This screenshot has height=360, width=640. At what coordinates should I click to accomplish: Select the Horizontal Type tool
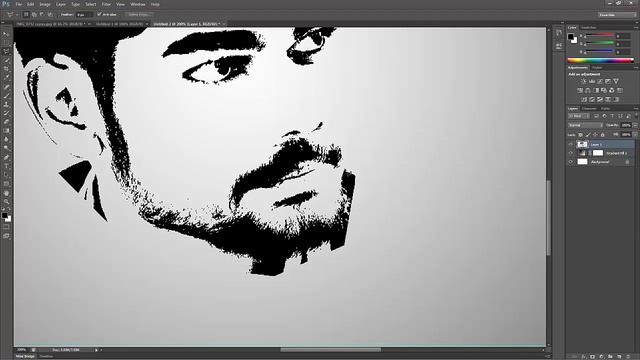tap(6, 166)
